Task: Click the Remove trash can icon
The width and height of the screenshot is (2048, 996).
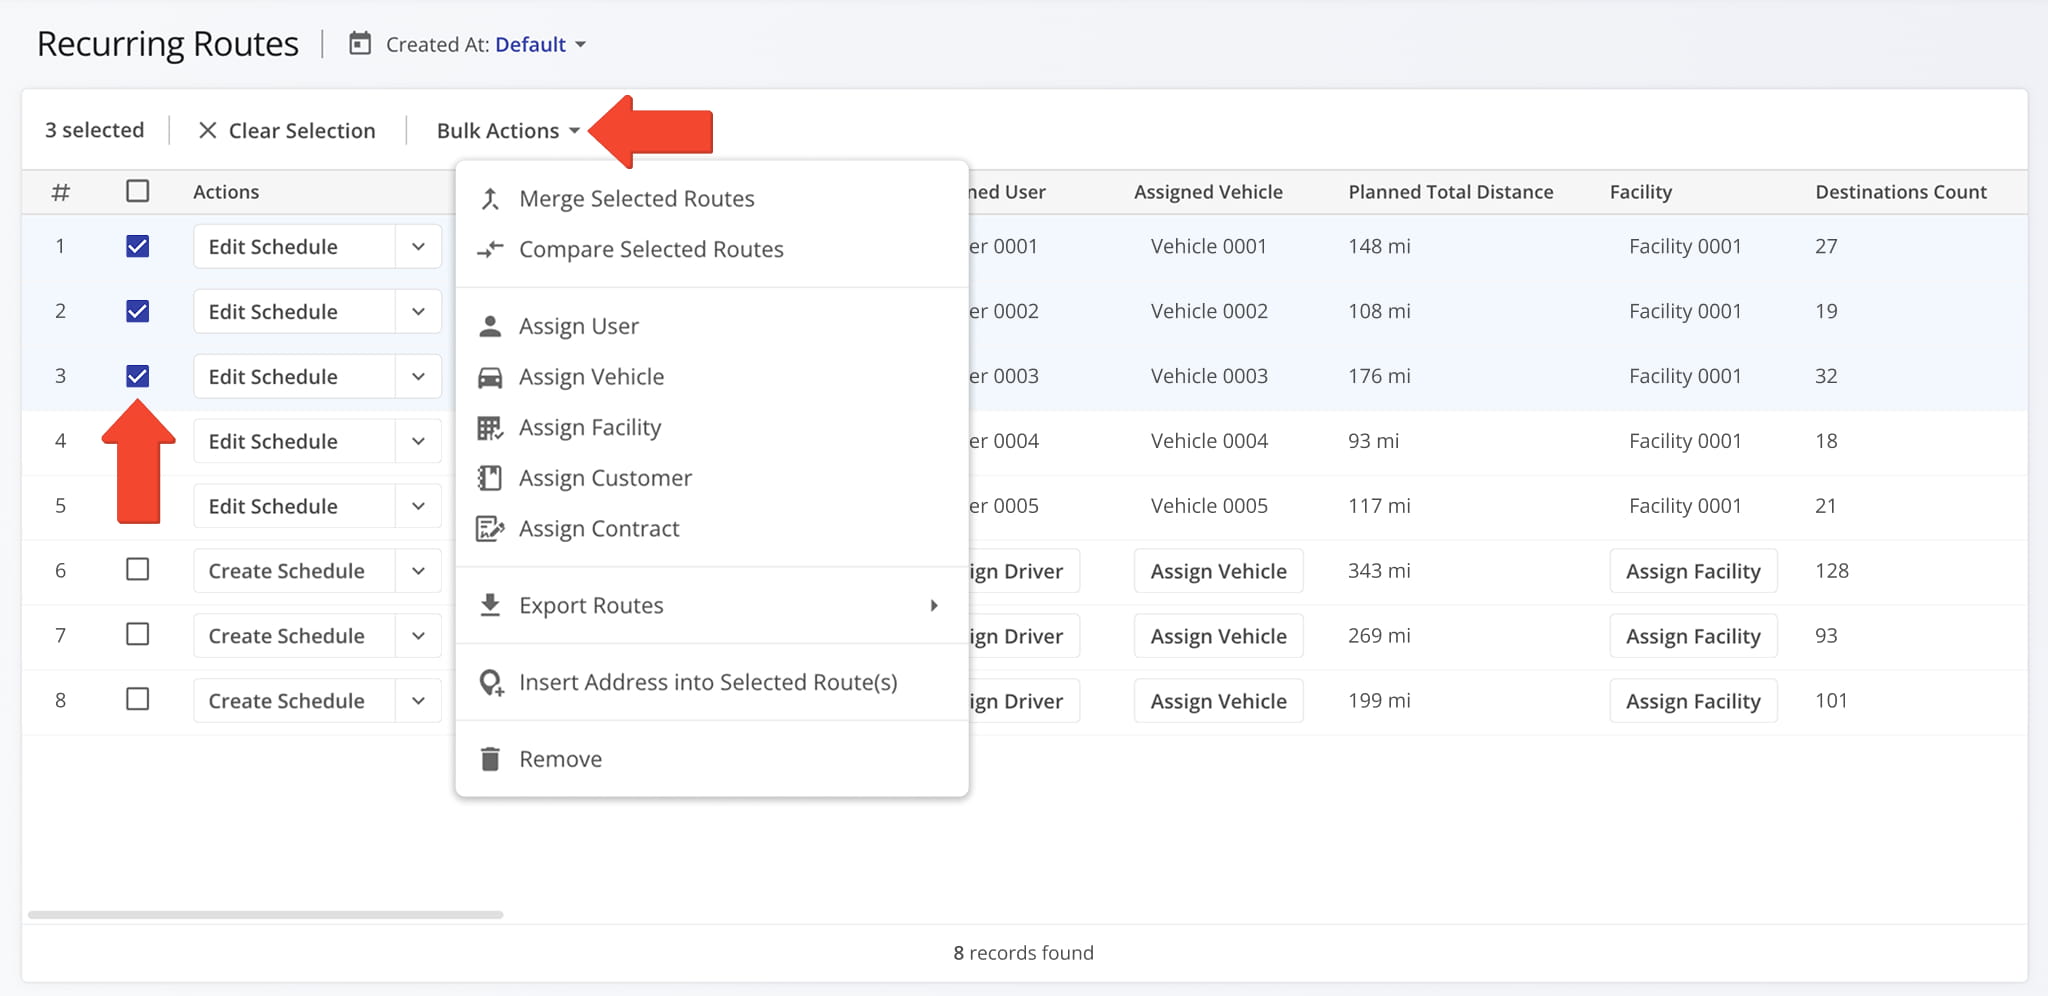Action: pos(490,758)
